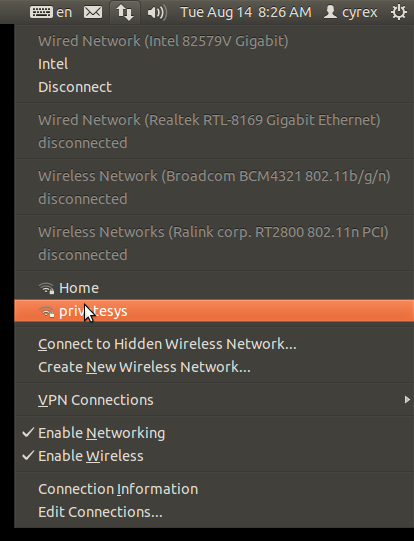This screenshot has width=414, height=541.
Task: Toggle the Enable Networking checkmark
Action: 28,432
